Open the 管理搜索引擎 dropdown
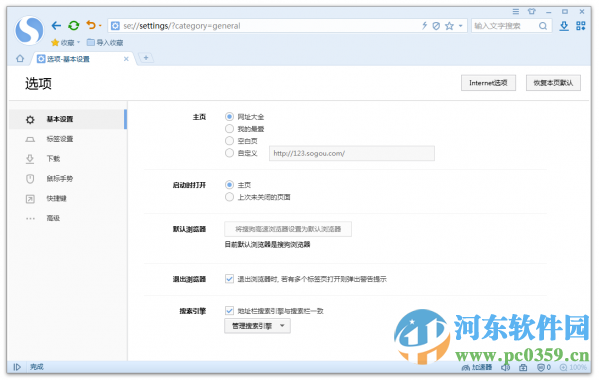 pyautogui.click(x=257, y=326)
